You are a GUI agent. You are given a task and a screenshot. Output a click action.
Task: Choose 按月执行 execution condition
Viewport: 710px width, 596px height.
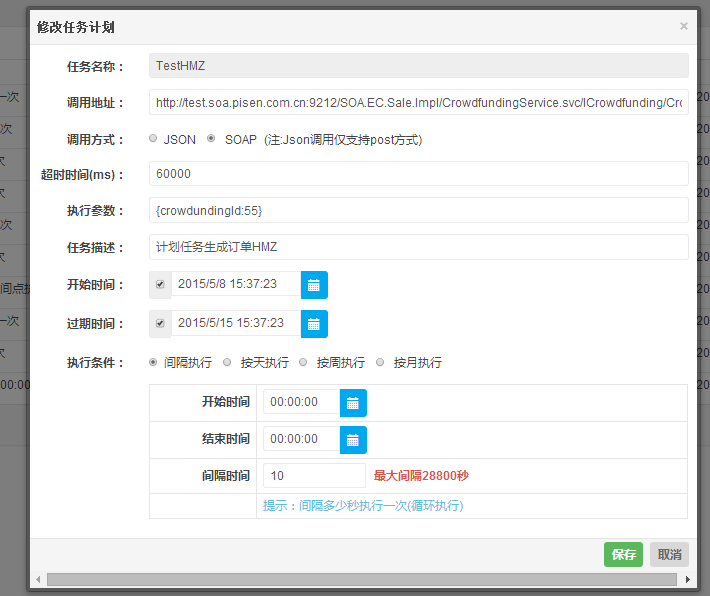(x=380, y=362)
